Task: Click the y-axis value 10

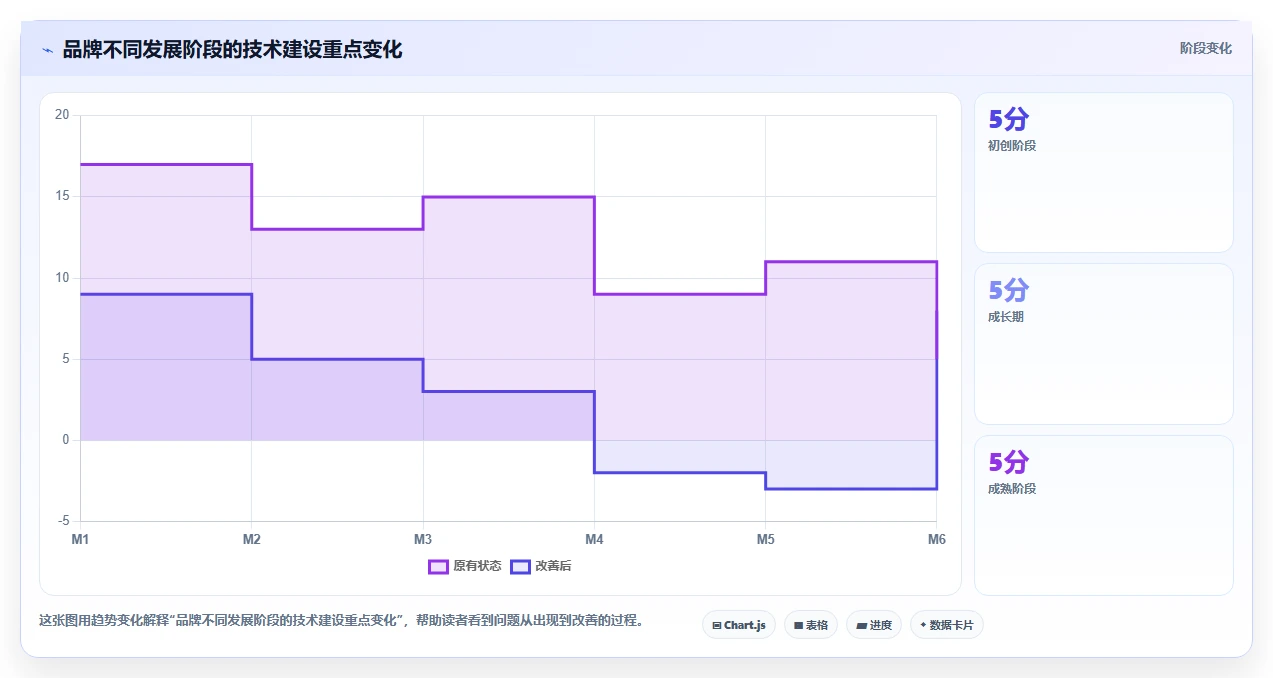Action: (62, 278)
